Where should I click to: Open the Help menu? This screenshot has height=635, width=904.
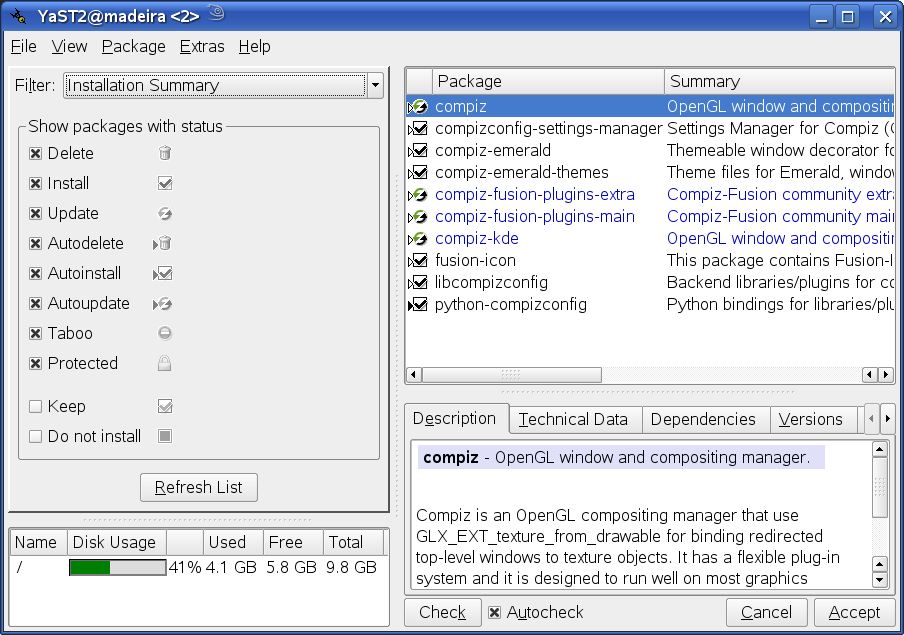[254, 46]
